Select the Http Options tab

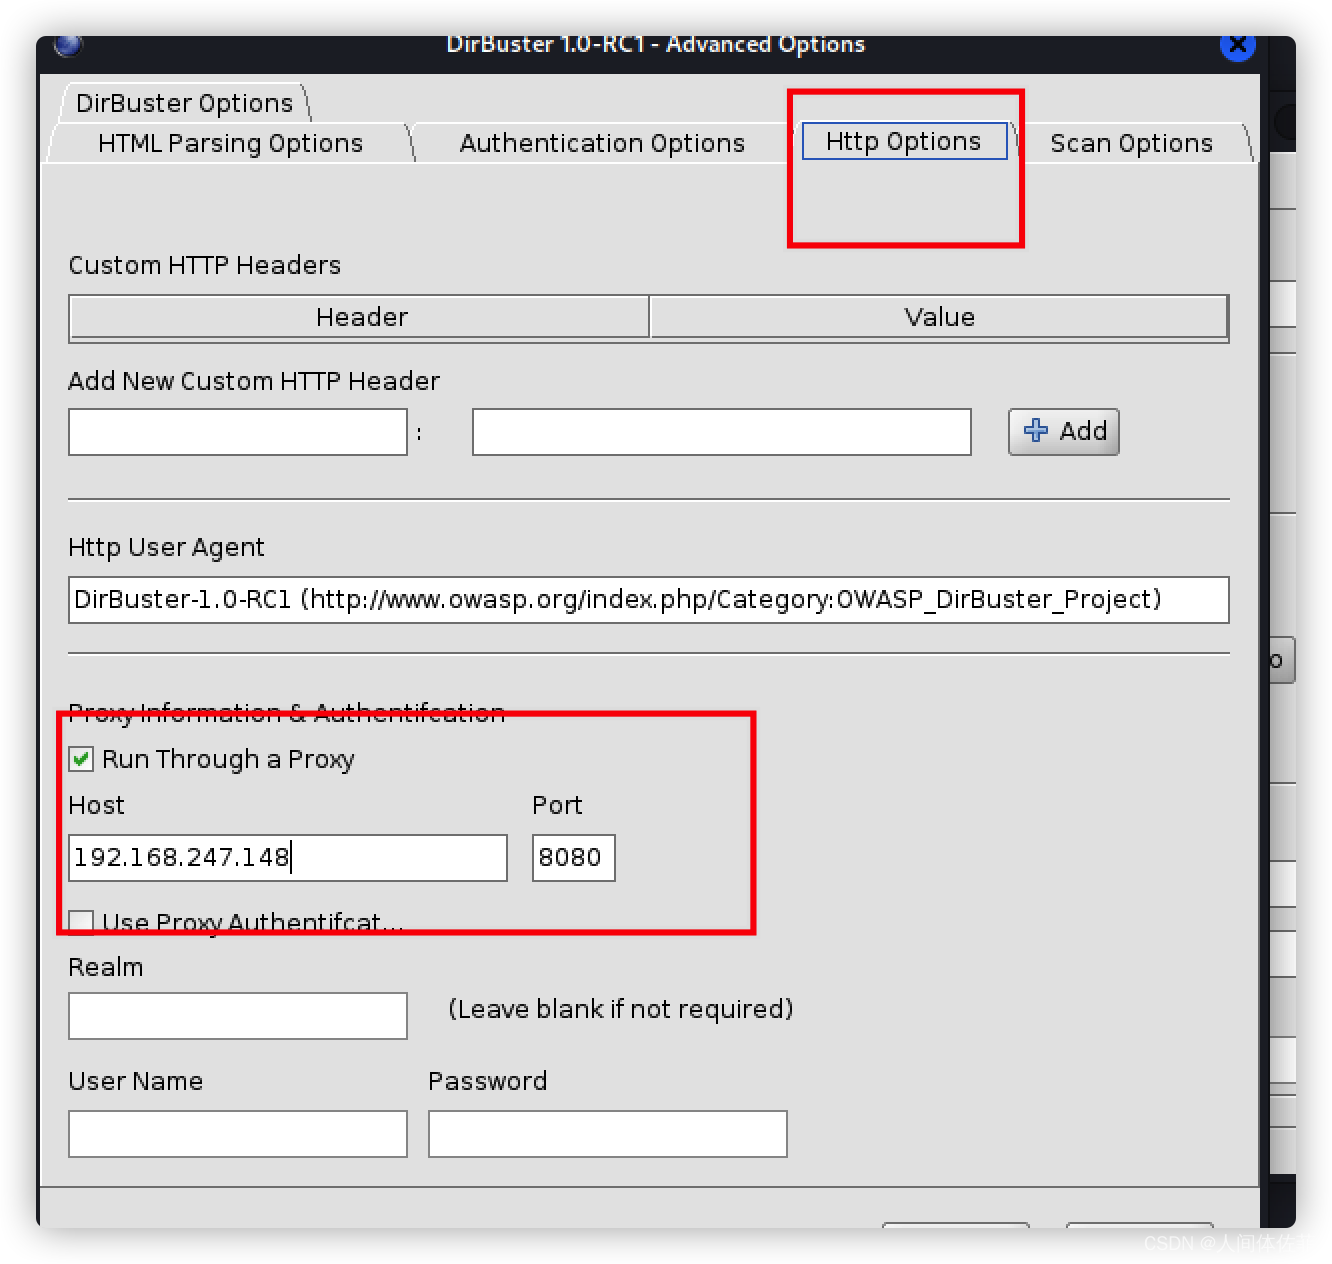point(904,141)
